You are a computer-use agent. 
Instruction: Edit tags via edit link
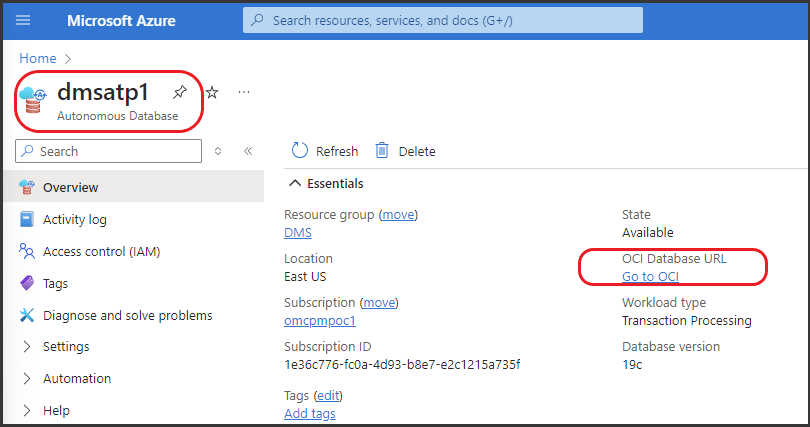(329, 395)
